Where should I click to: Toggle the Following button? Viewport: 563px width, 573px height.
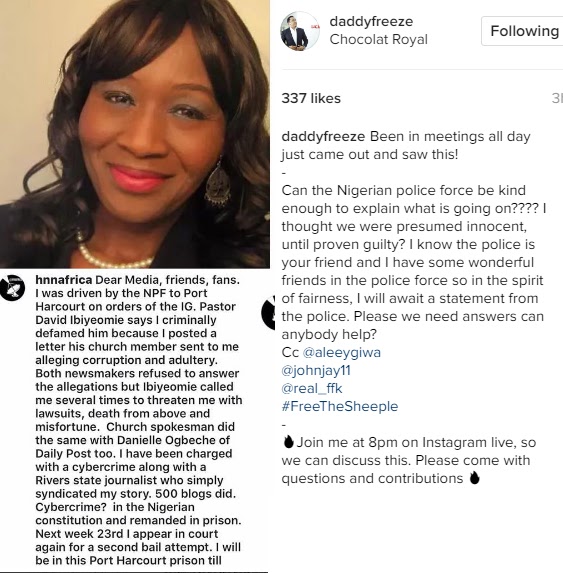[523, 31]
